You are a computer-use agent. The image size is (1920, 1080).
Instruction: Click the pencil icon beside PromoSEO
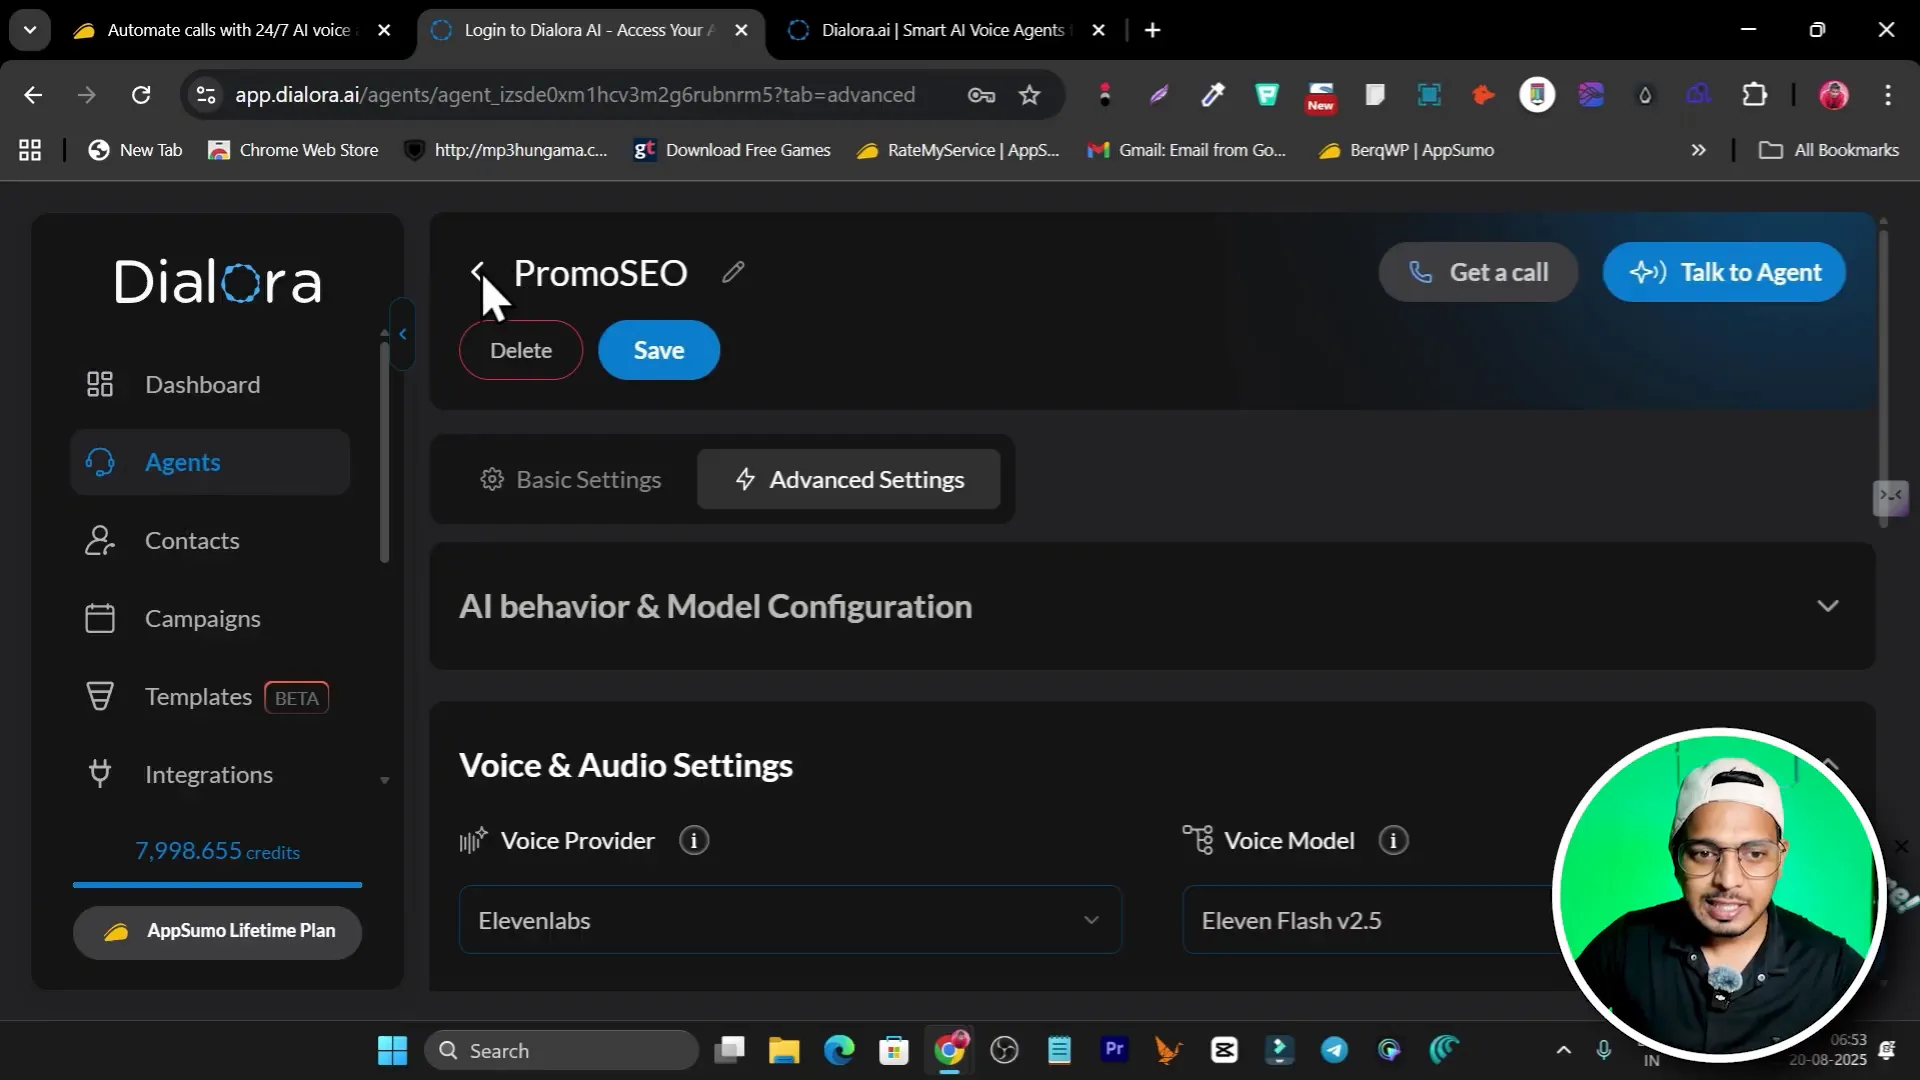pyautogui.click(x=733, y=272)
